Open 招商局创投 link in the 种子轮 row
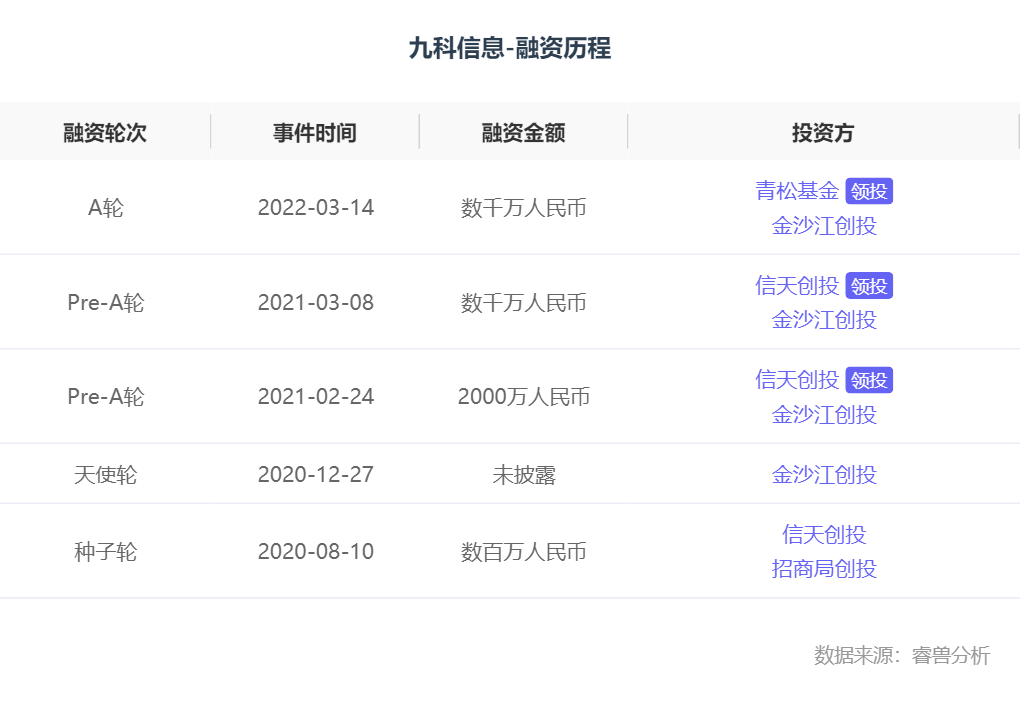 coord(824,569)
